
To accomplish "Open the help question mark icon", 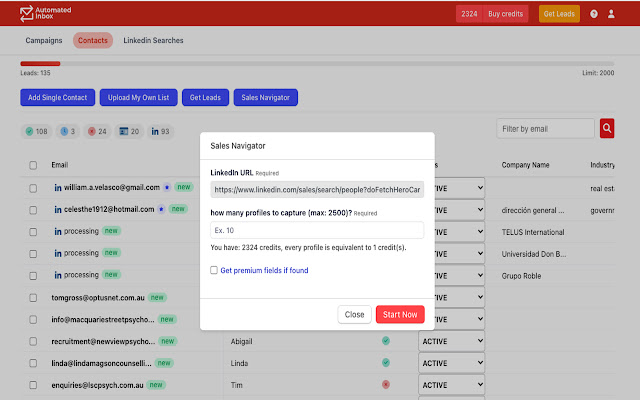I will pos(594,14).
